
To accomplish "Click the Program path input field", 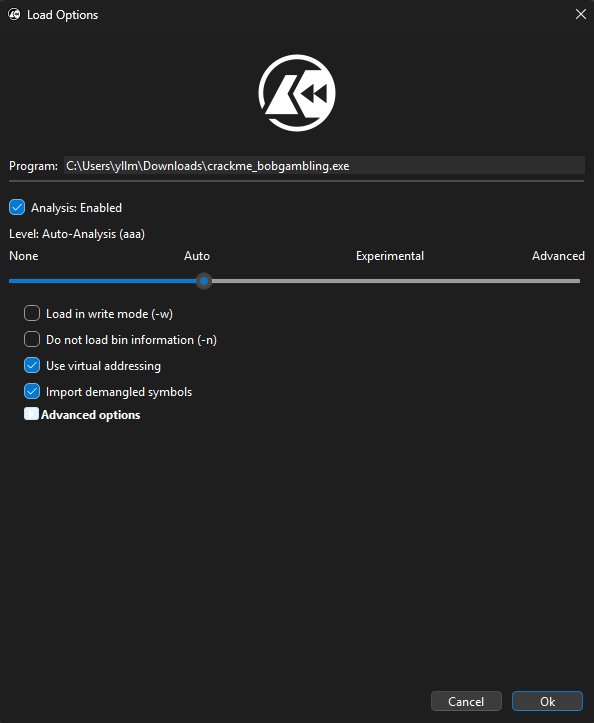I will tap(324, 166).
